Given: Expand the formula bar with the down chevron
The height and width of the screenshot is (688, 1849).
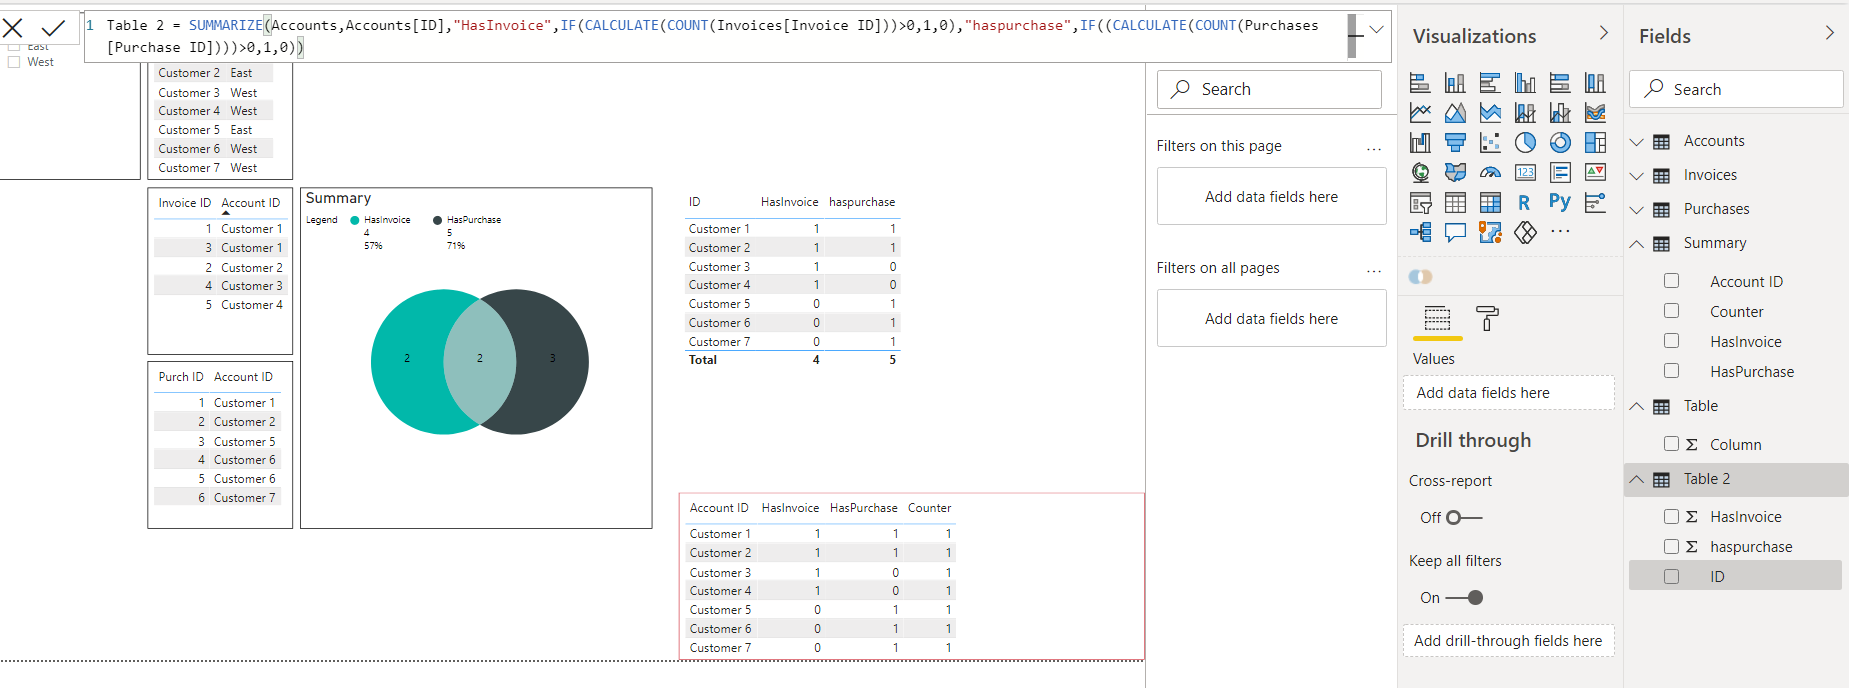Looking at the screenshot, I should [1376, 29].
